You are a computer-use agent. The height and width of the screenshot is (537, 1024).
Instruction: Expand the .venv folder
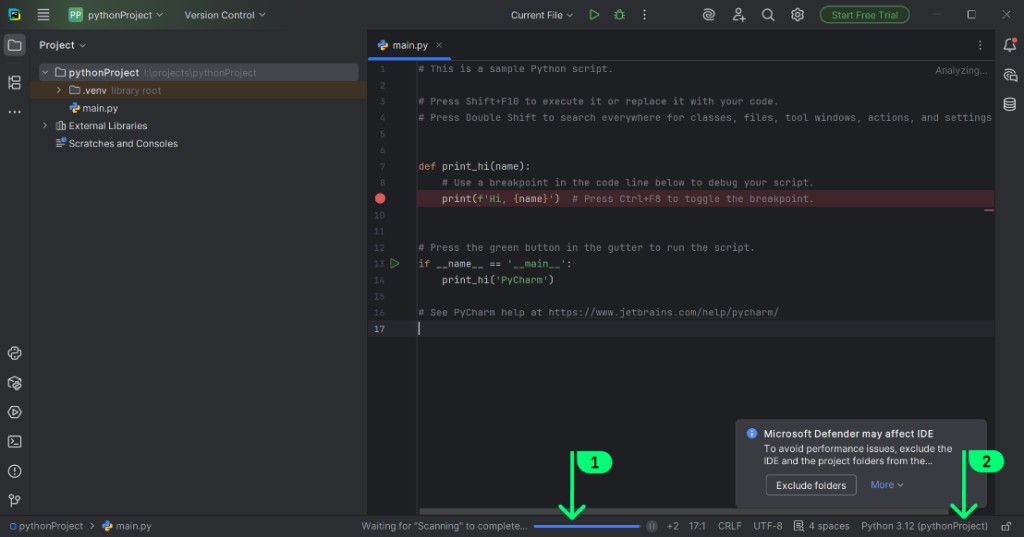point(59,90)
